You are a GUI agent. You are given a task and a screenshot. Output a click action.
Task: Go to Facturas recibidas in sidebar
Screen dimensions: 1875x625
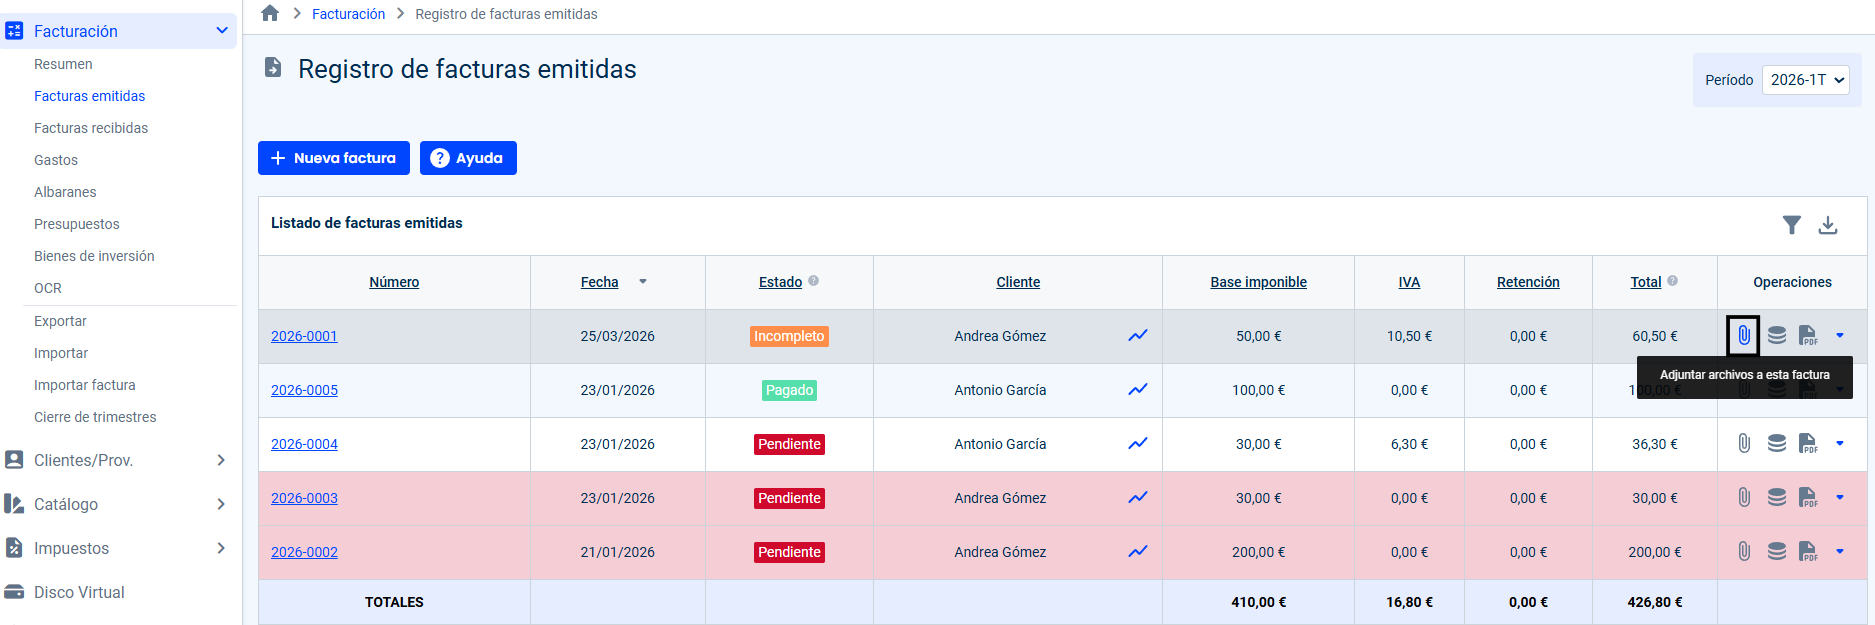point(91,128)
